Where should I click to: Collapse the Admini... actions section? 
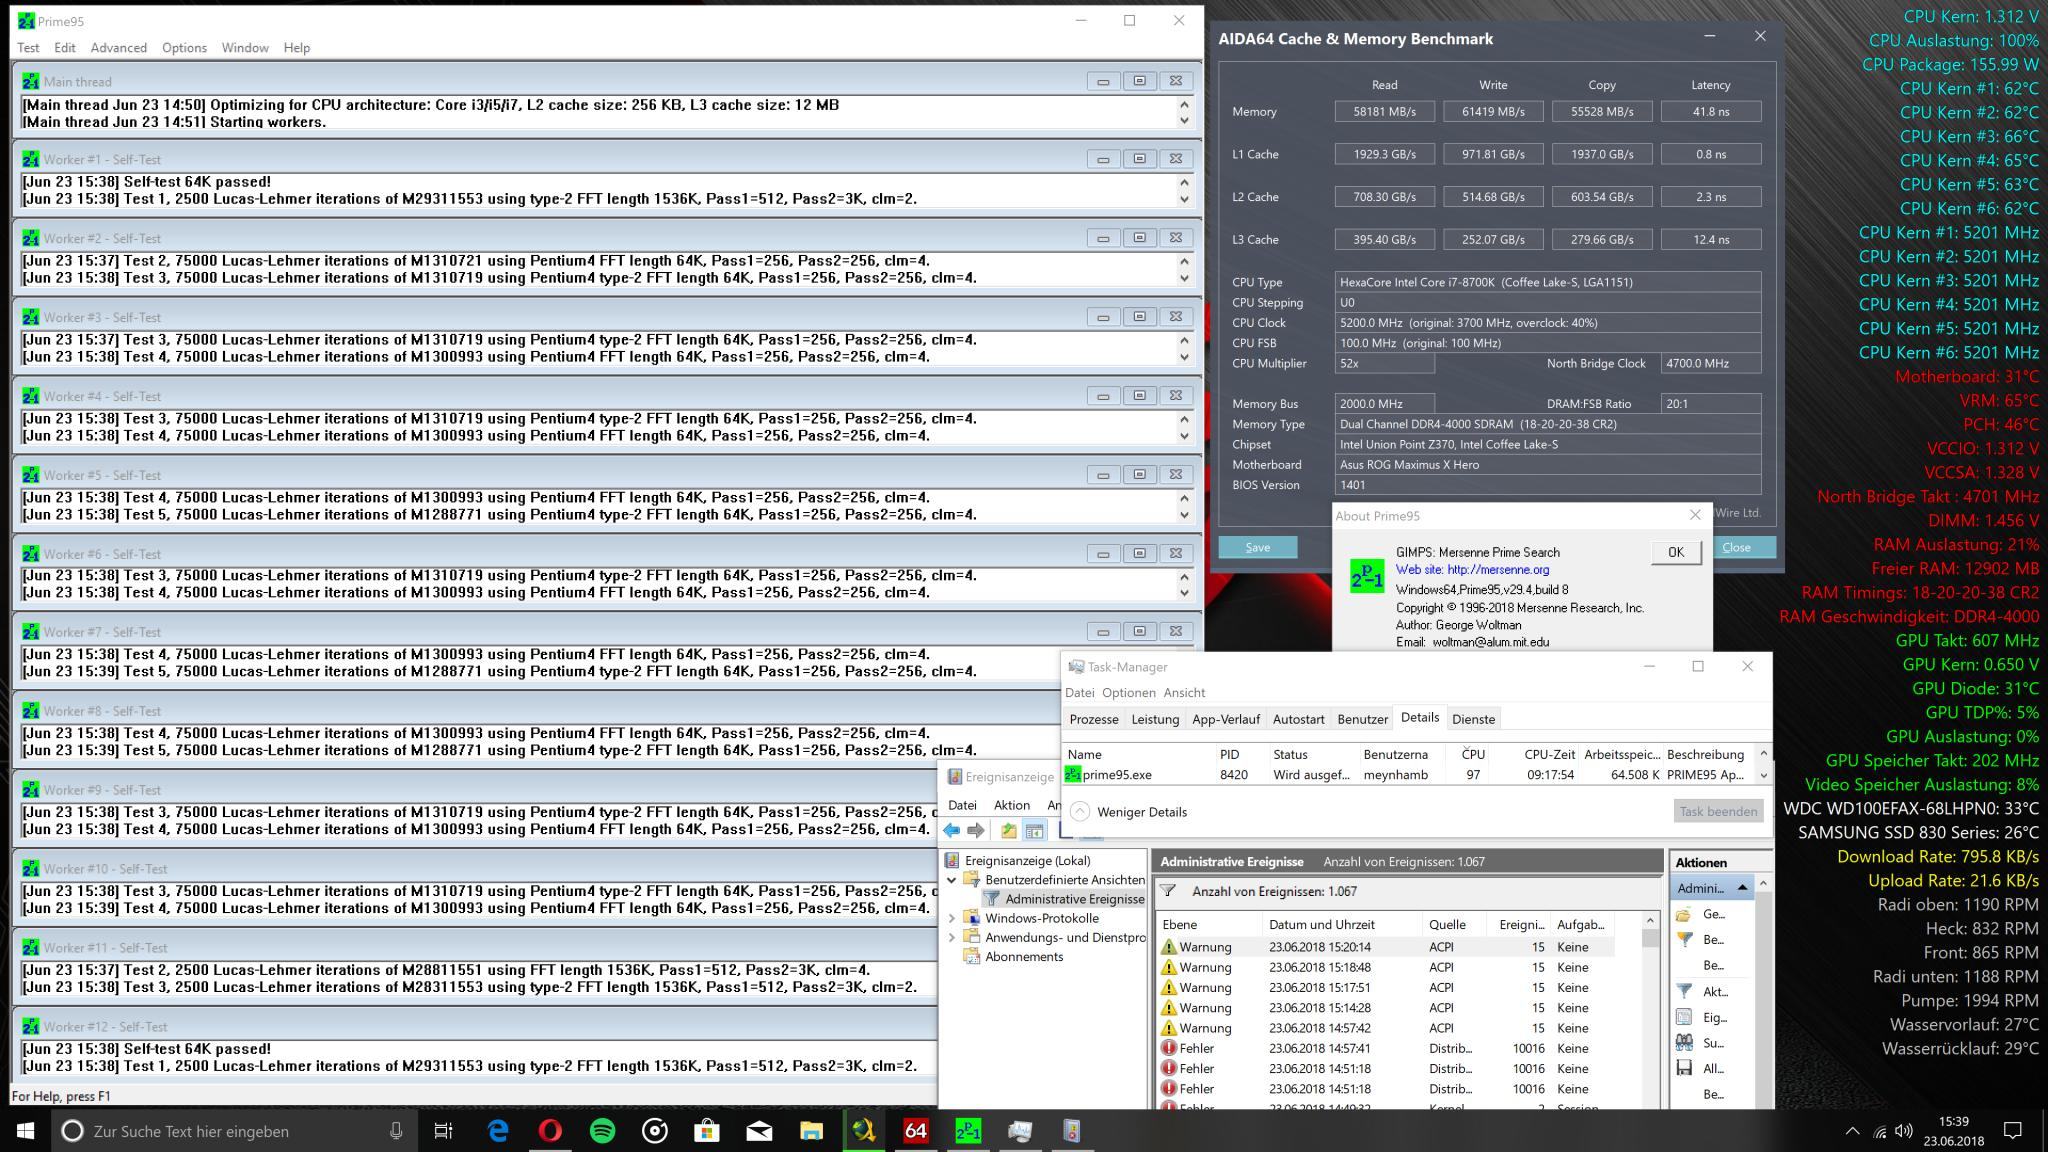1742,887
